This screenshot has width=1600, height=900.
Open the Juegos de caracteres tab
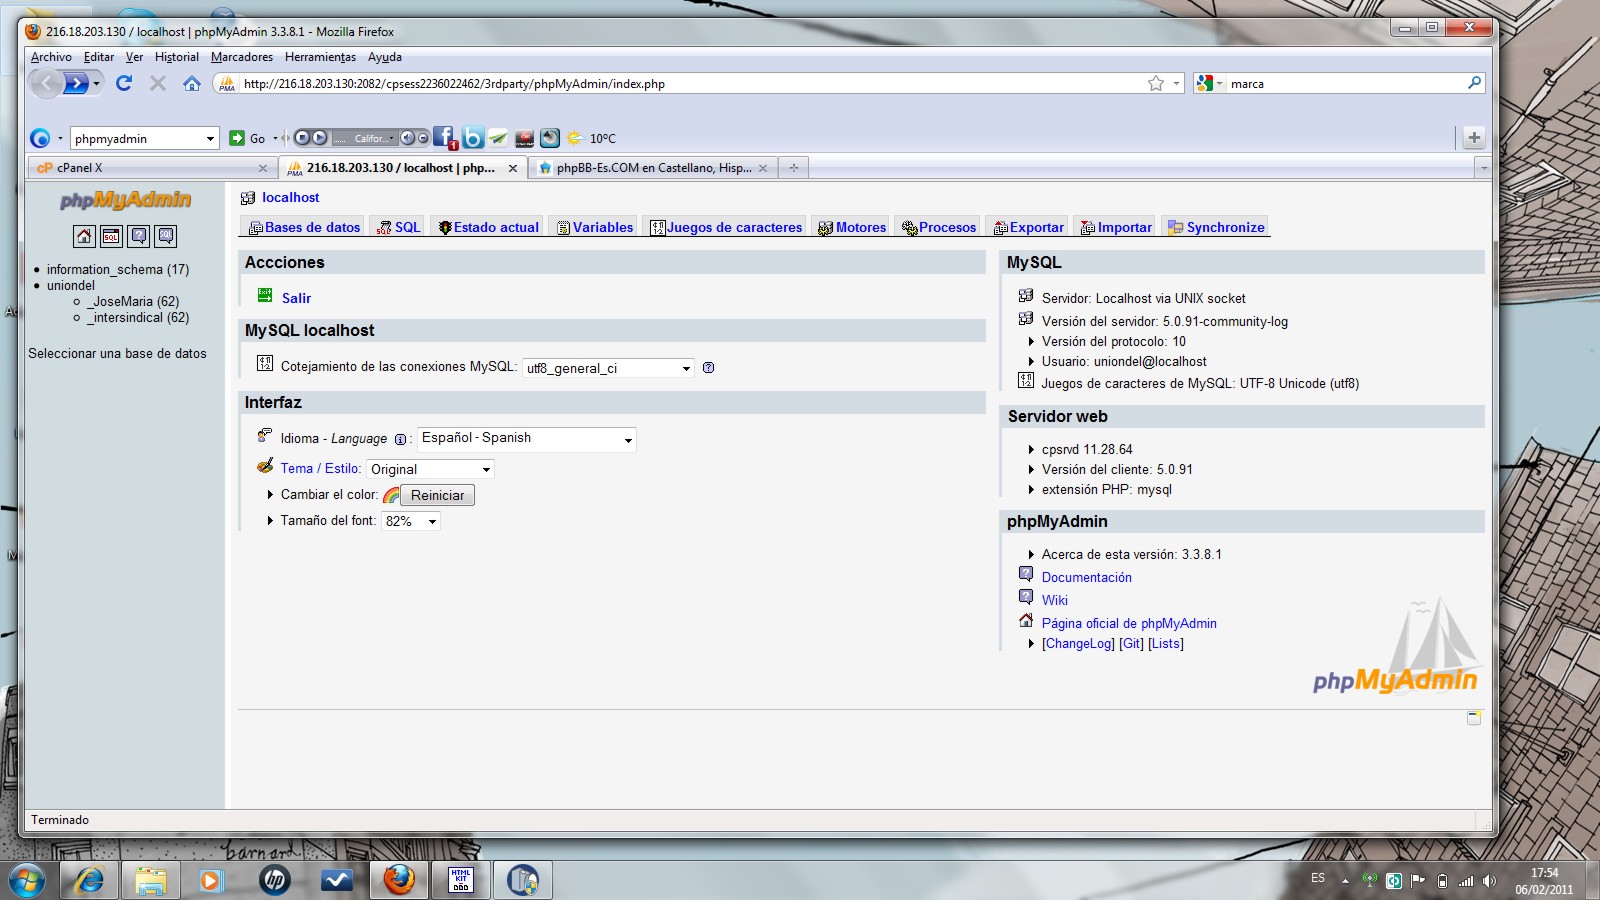pos(726,227)
